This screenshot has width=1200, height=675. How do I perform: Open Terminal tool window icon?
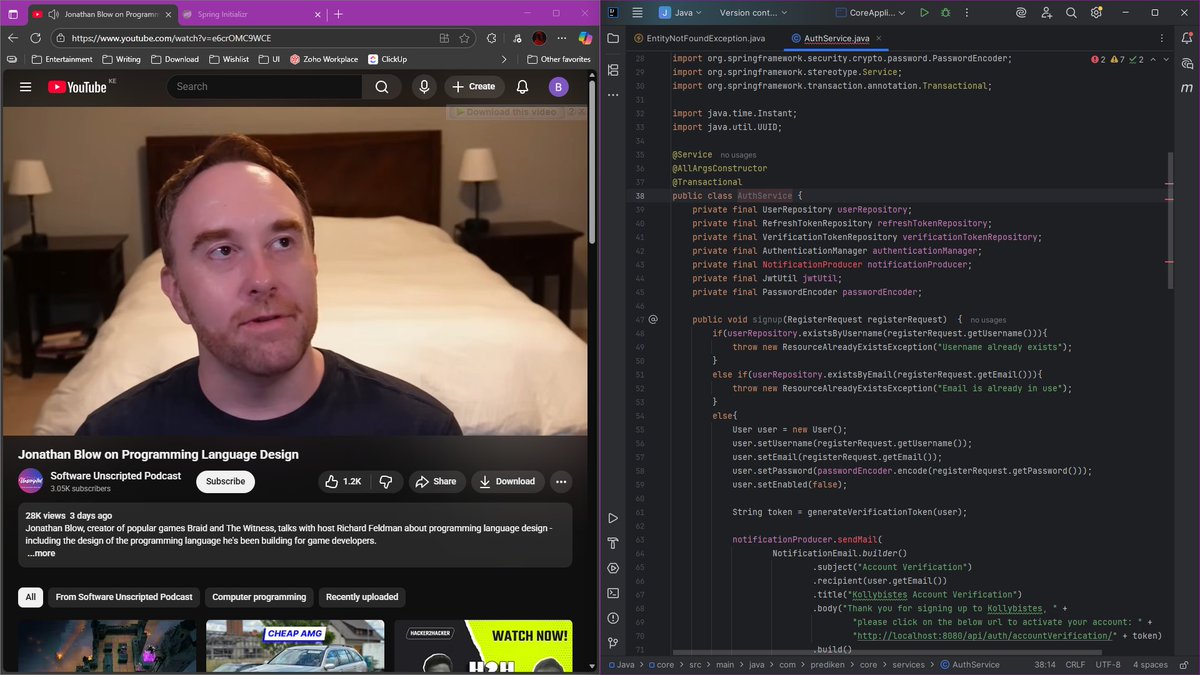point(613,593)
